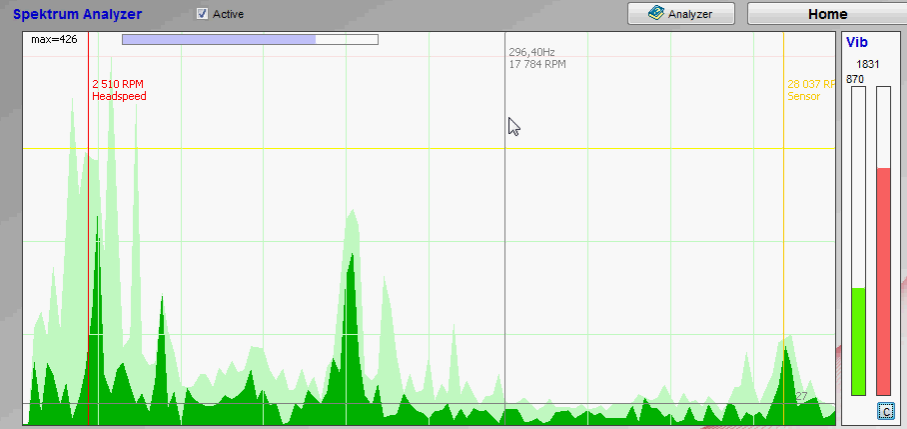907x429 pixels.
Task: Click the Analyzer book icon
Action: 656,14
